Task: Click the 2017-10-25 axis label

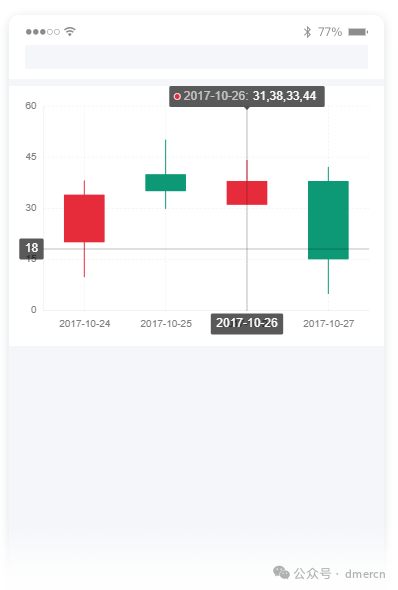Action: 166,324
